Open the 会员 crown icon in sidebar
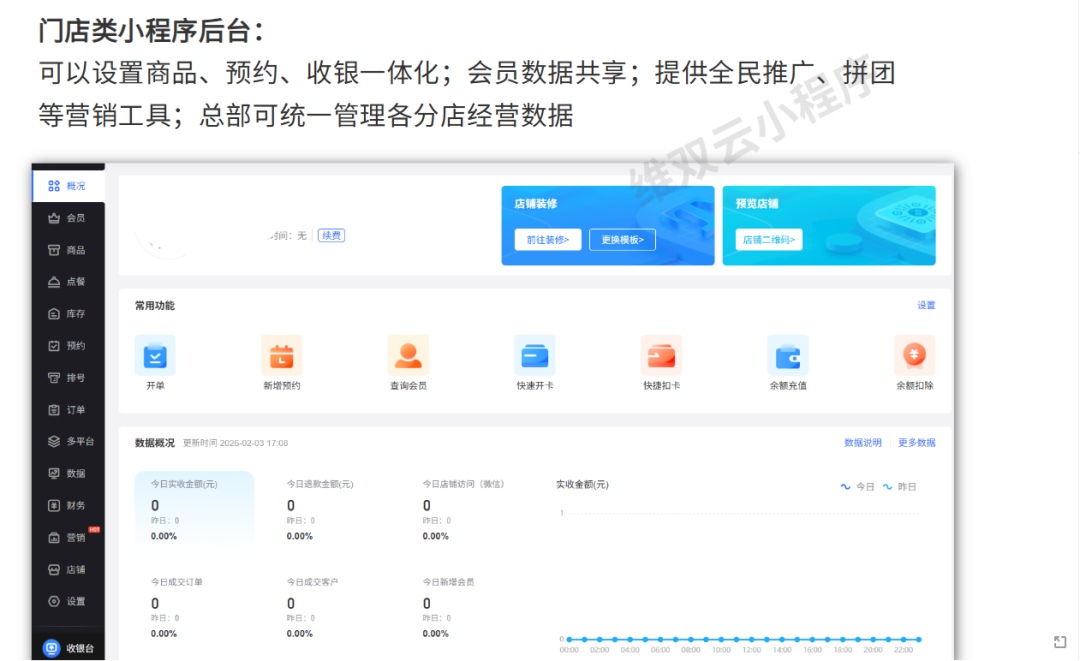Screen dimensions: 1080x661 [54, 218]
